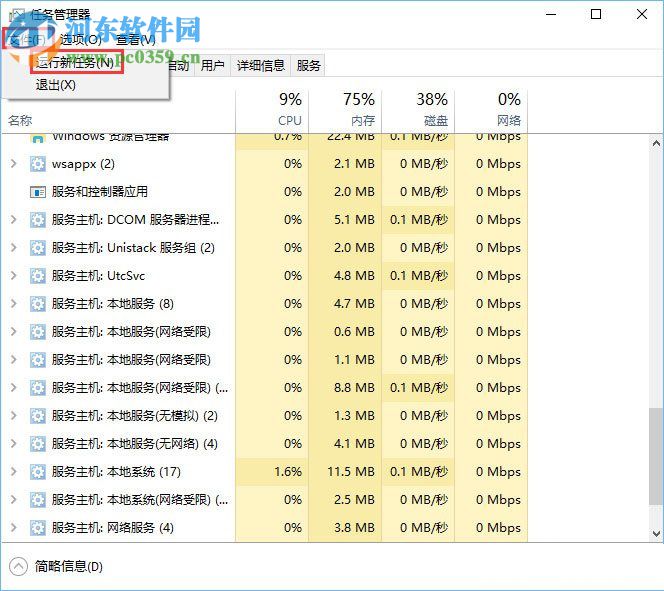Switch to the 服务 tab

coord(308,66)
